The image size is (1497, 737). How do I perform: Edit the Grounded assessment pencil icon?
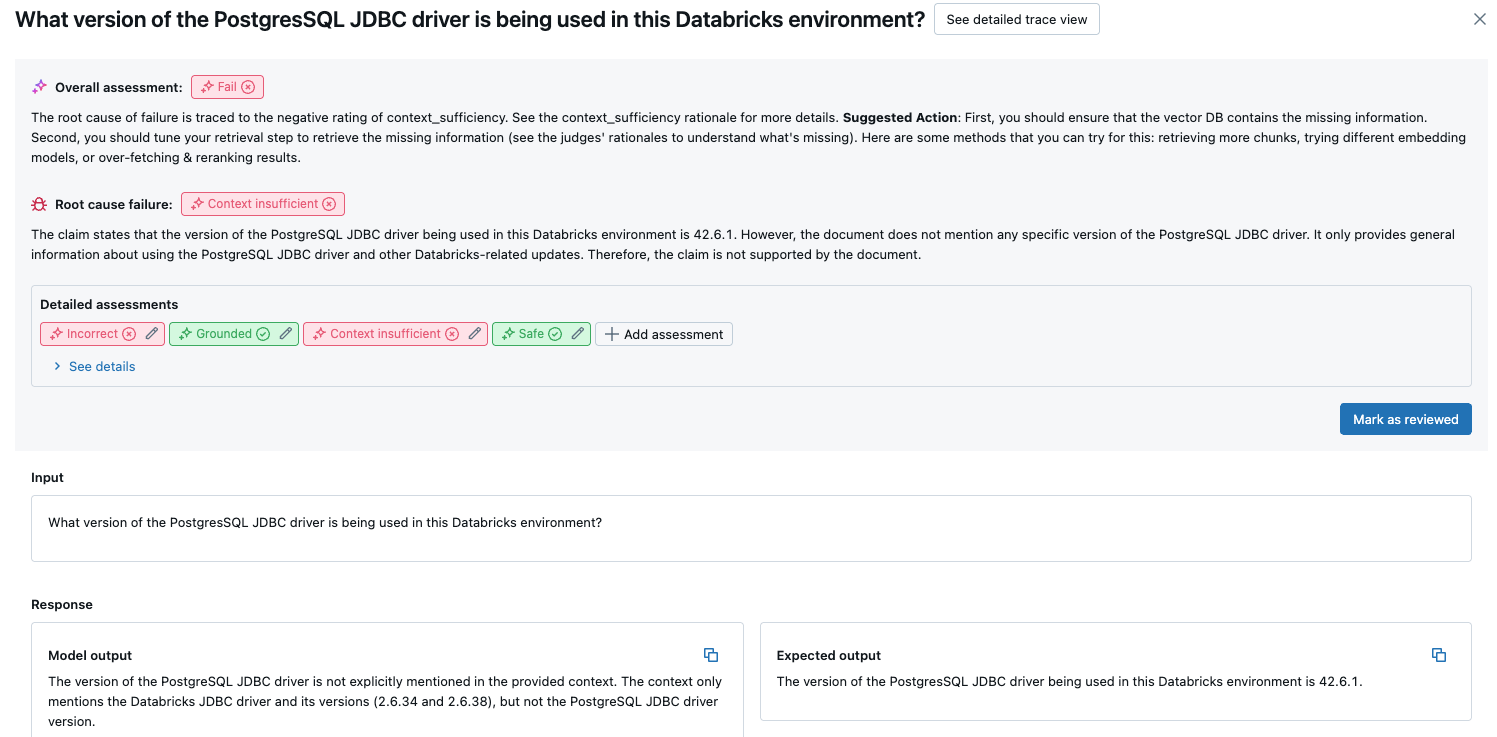(x=286, y=334)
